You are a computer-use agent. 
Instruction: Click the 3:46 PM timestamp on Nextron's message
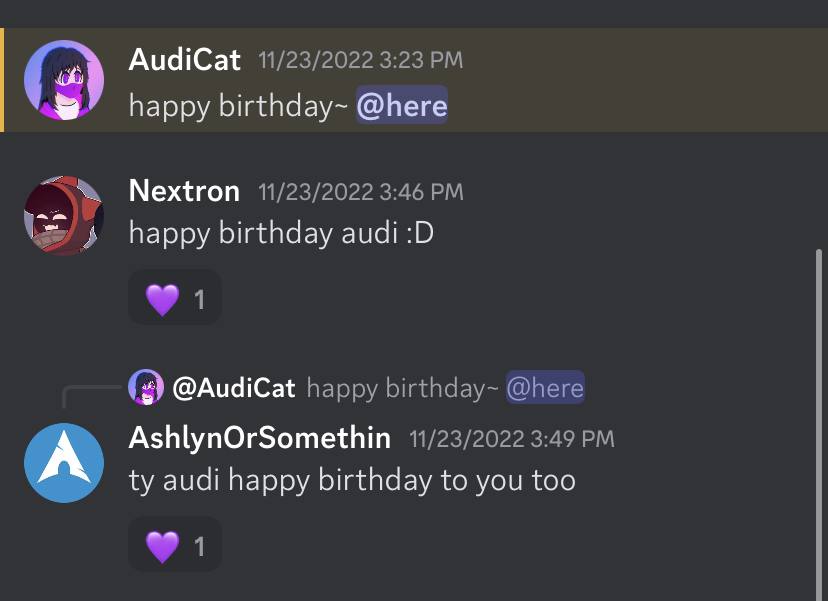coord(360,191)
